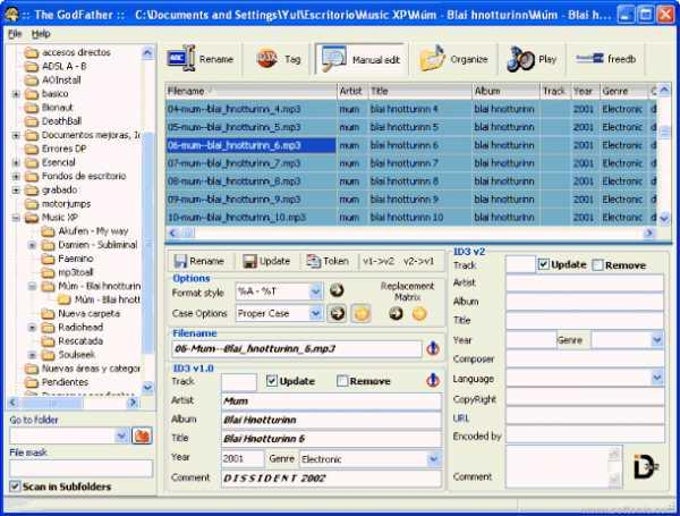Screen dimensions: 680x516
Task: Click the go-to-folder orange icon button
Action: pyautogui.click(x=142, y=435)
